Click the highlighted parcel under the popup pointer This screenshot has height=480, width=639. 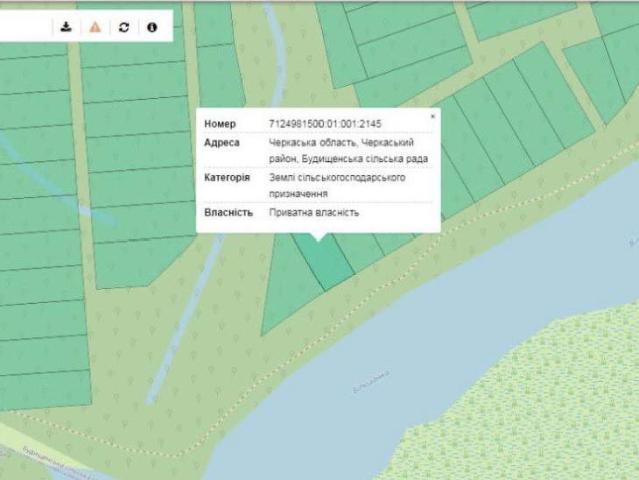click(327, 261)
